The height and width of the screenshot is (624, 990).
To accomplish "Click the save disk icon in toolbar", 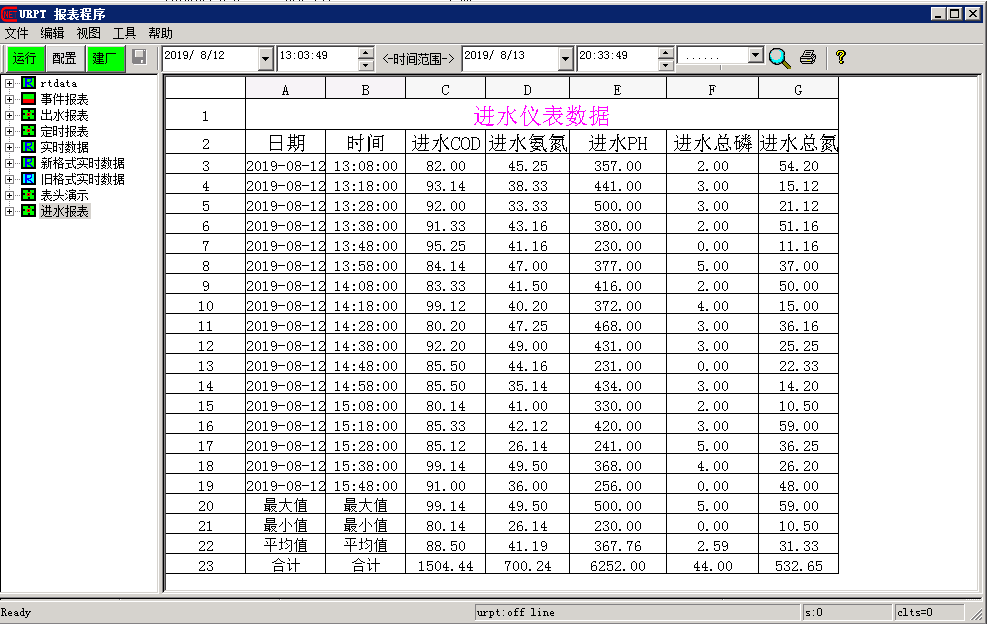I will pos(139,58).
